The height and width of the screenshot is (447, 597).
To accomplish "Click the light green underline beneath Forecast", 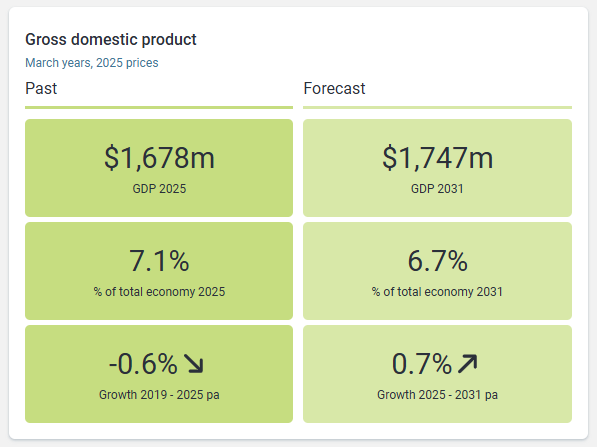I will point(437,108).
